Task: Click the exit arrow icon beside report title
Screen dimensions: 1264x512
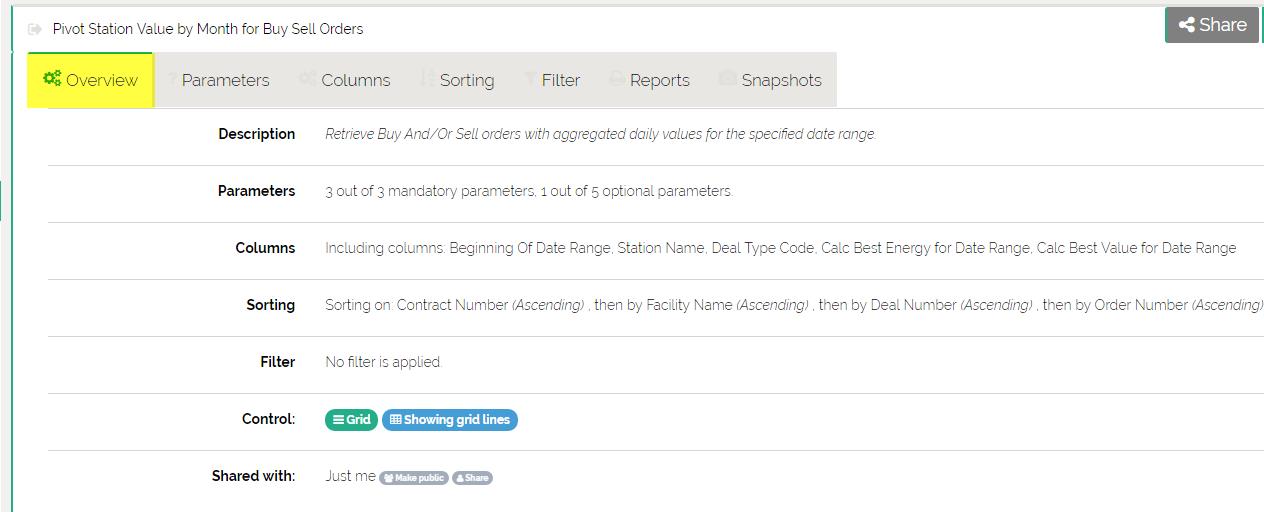Action: 36,29
